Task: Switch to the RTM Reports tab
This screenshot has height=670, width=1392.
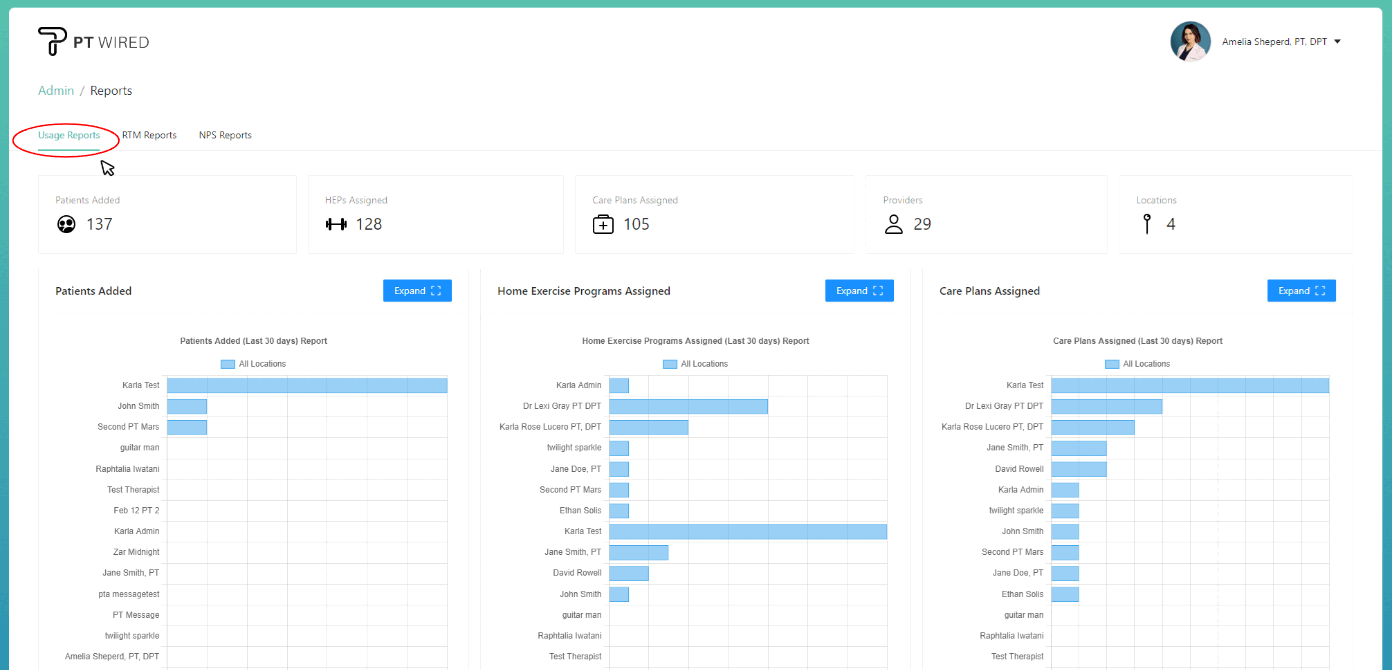Action: click(149, 135)
